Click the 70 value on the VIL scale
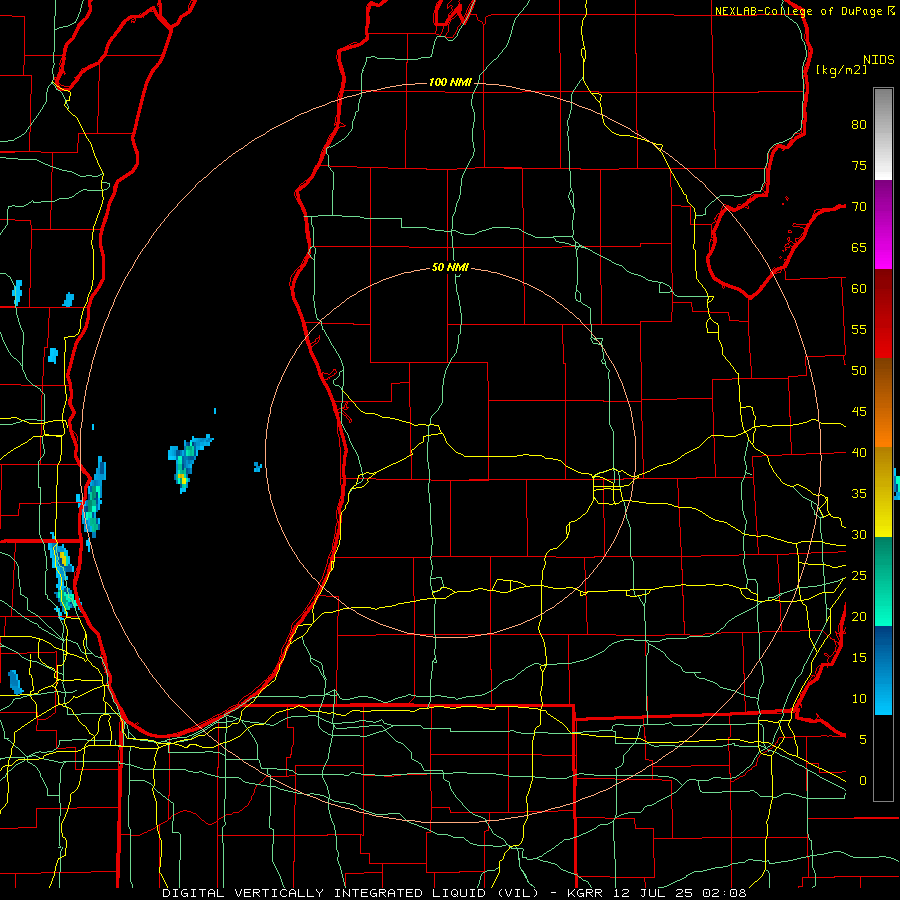900x900 pixels. pos(859,207)
